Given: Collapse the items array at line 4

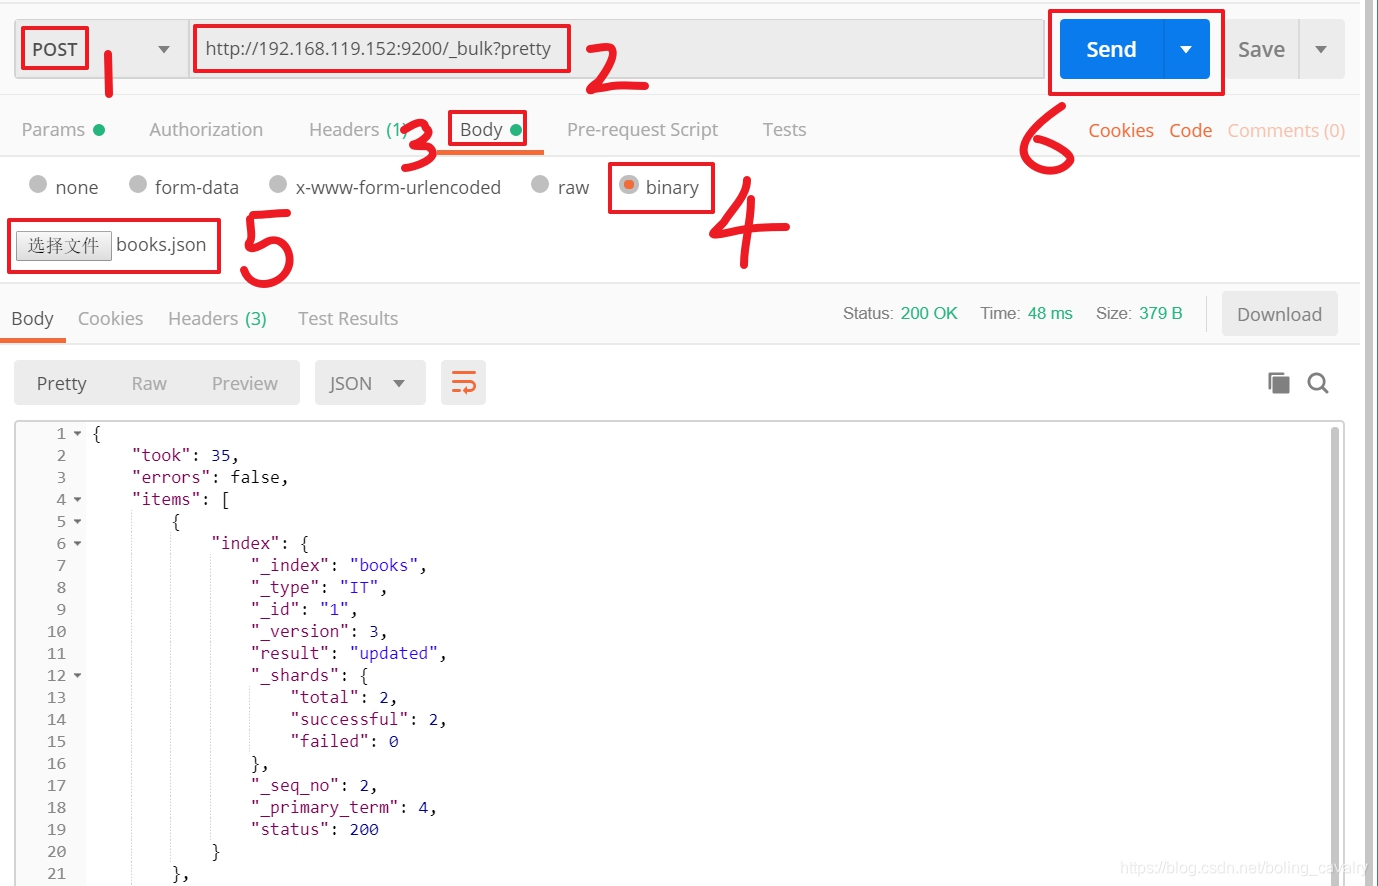Looking at the screenshot, I should (77, 500).
